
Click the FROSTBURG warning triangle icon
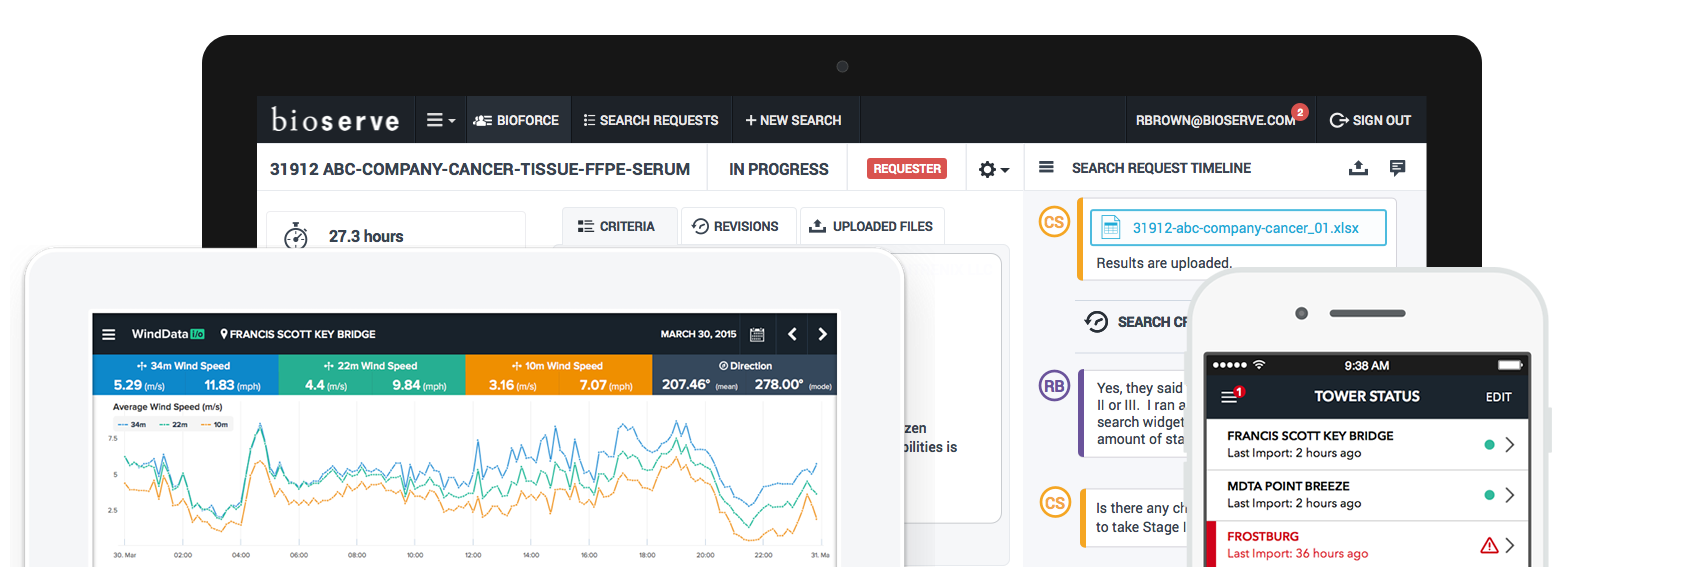[1489, 545]
